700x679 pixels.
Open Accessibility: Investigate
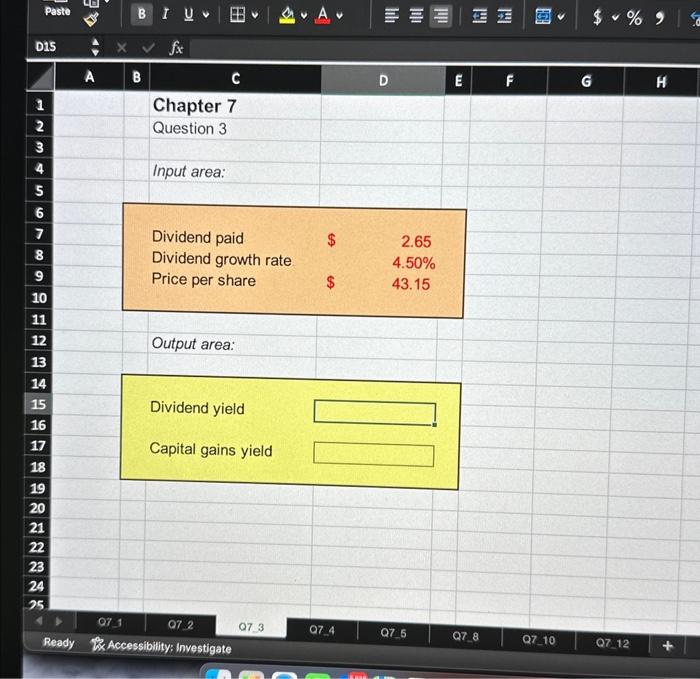point(161,646)
